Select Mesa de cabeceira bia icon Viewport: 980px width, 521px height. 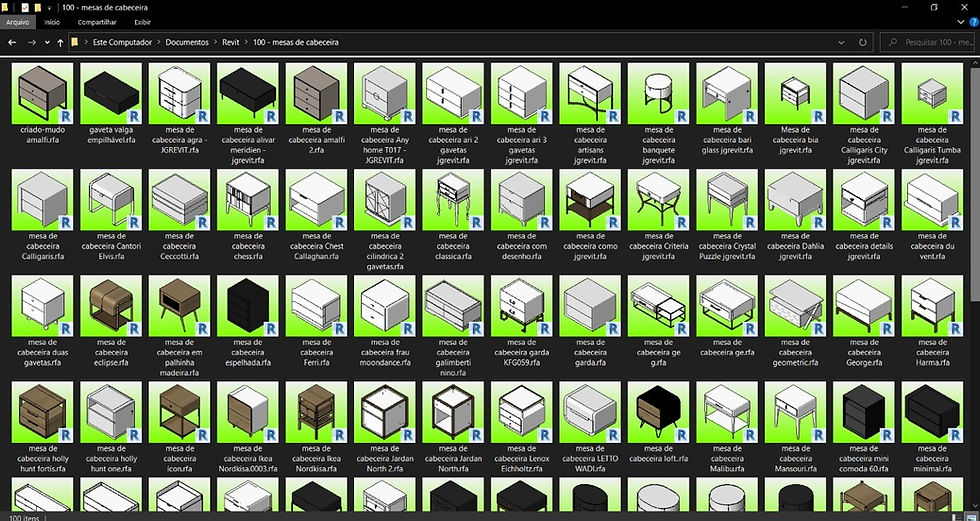click(795, 93)
